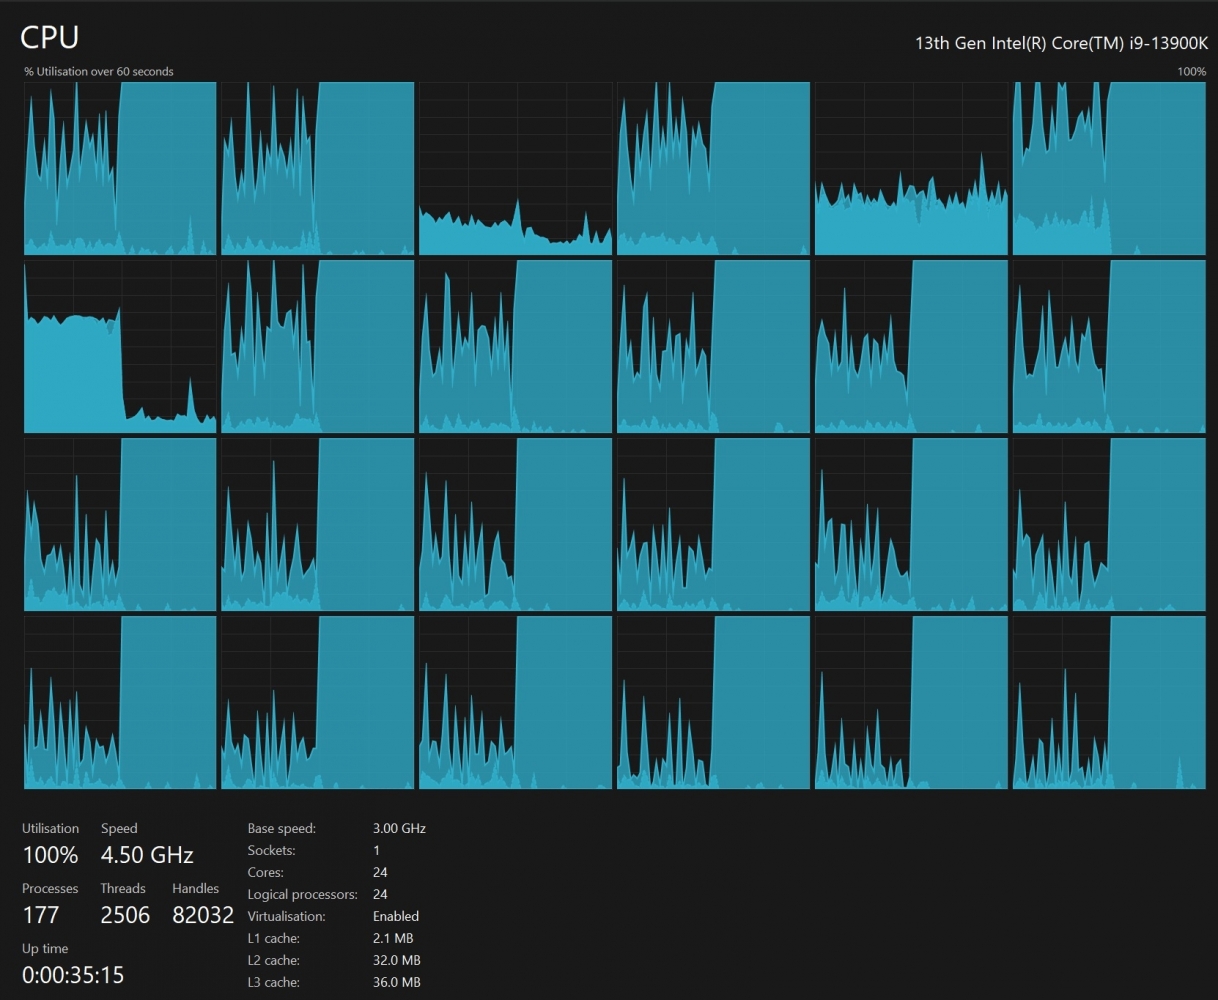Select the Threads count 2506
The height and width of the screenshot is (1000, 1218).
click(x=125, y=915)
